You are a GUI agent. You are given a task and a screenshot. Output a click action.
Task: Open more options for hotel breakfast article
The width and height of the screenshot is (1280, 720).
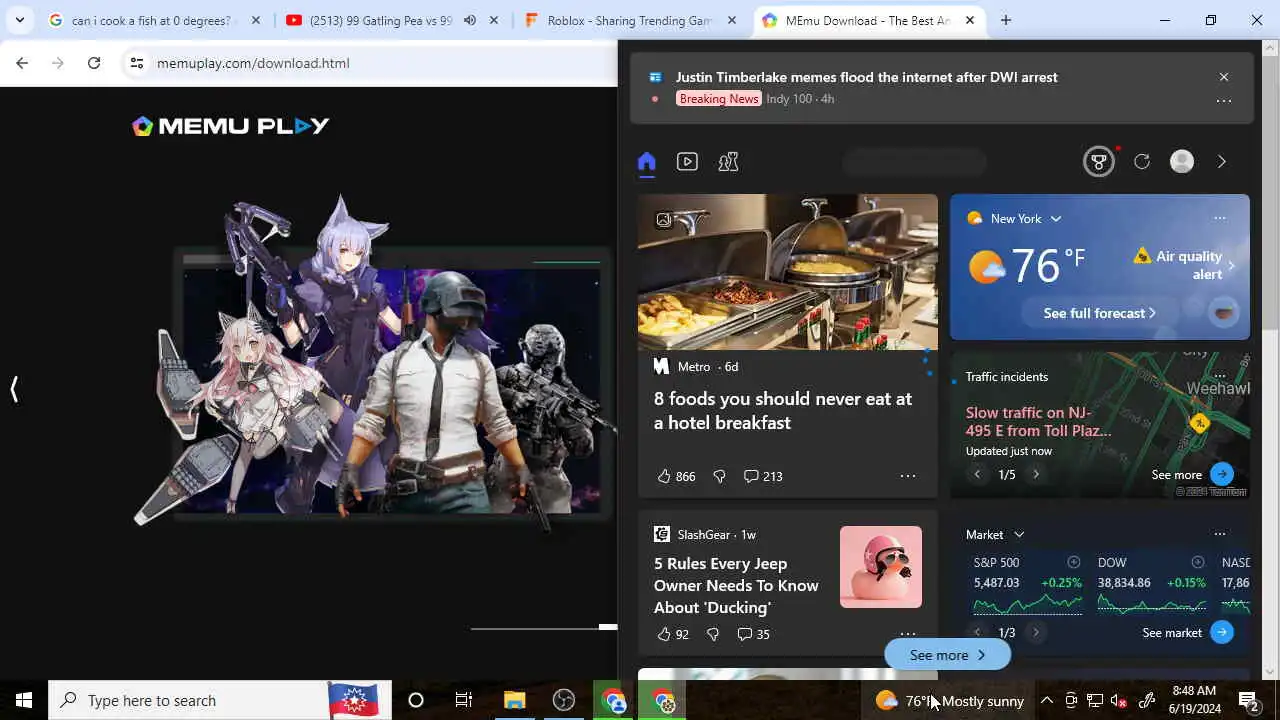click(908, 476)
